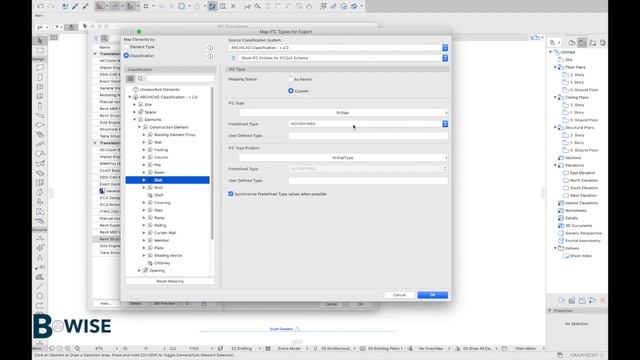This screenshot has width=640, height=360.
Task: Open the IFC Type Product IfcSlabType dropdown
Action: tap(343, 158)
